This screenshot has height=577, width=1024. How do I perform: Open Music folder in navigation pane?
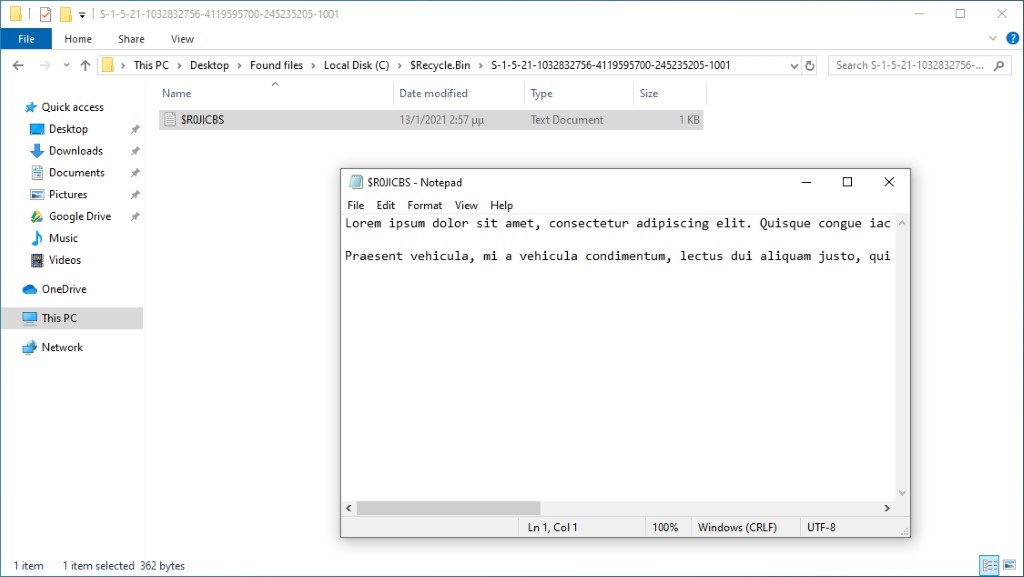pos(63,238)
